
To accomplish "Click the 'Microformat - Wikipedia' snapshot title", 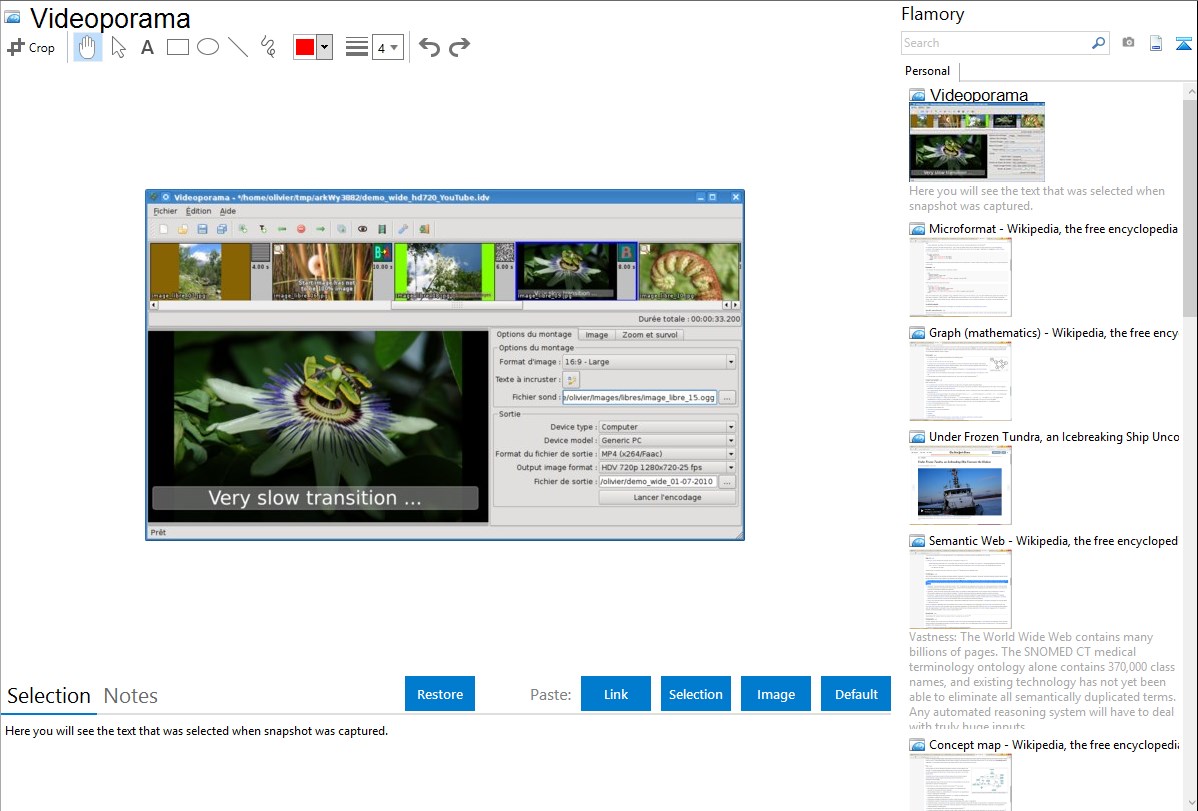I will coord(1053,229).
